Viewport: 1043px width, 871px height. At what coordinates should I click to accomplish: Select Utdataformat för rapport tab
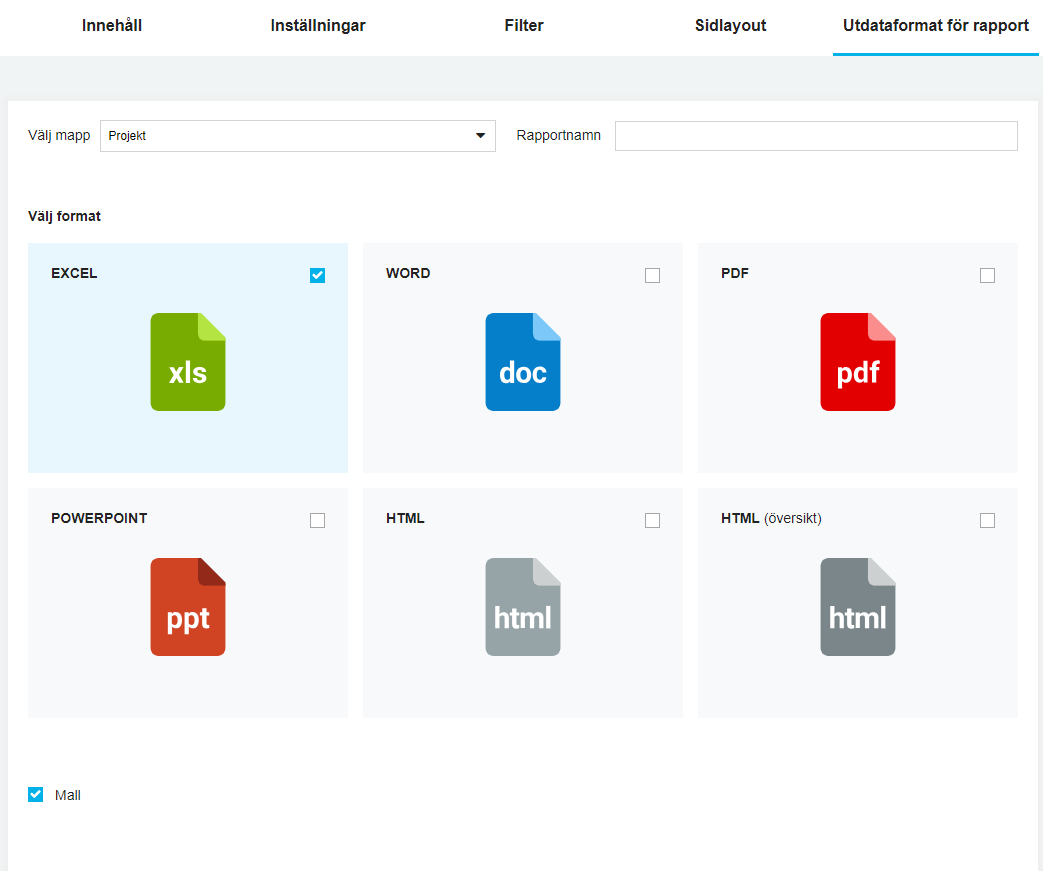(x=935, y=25)
